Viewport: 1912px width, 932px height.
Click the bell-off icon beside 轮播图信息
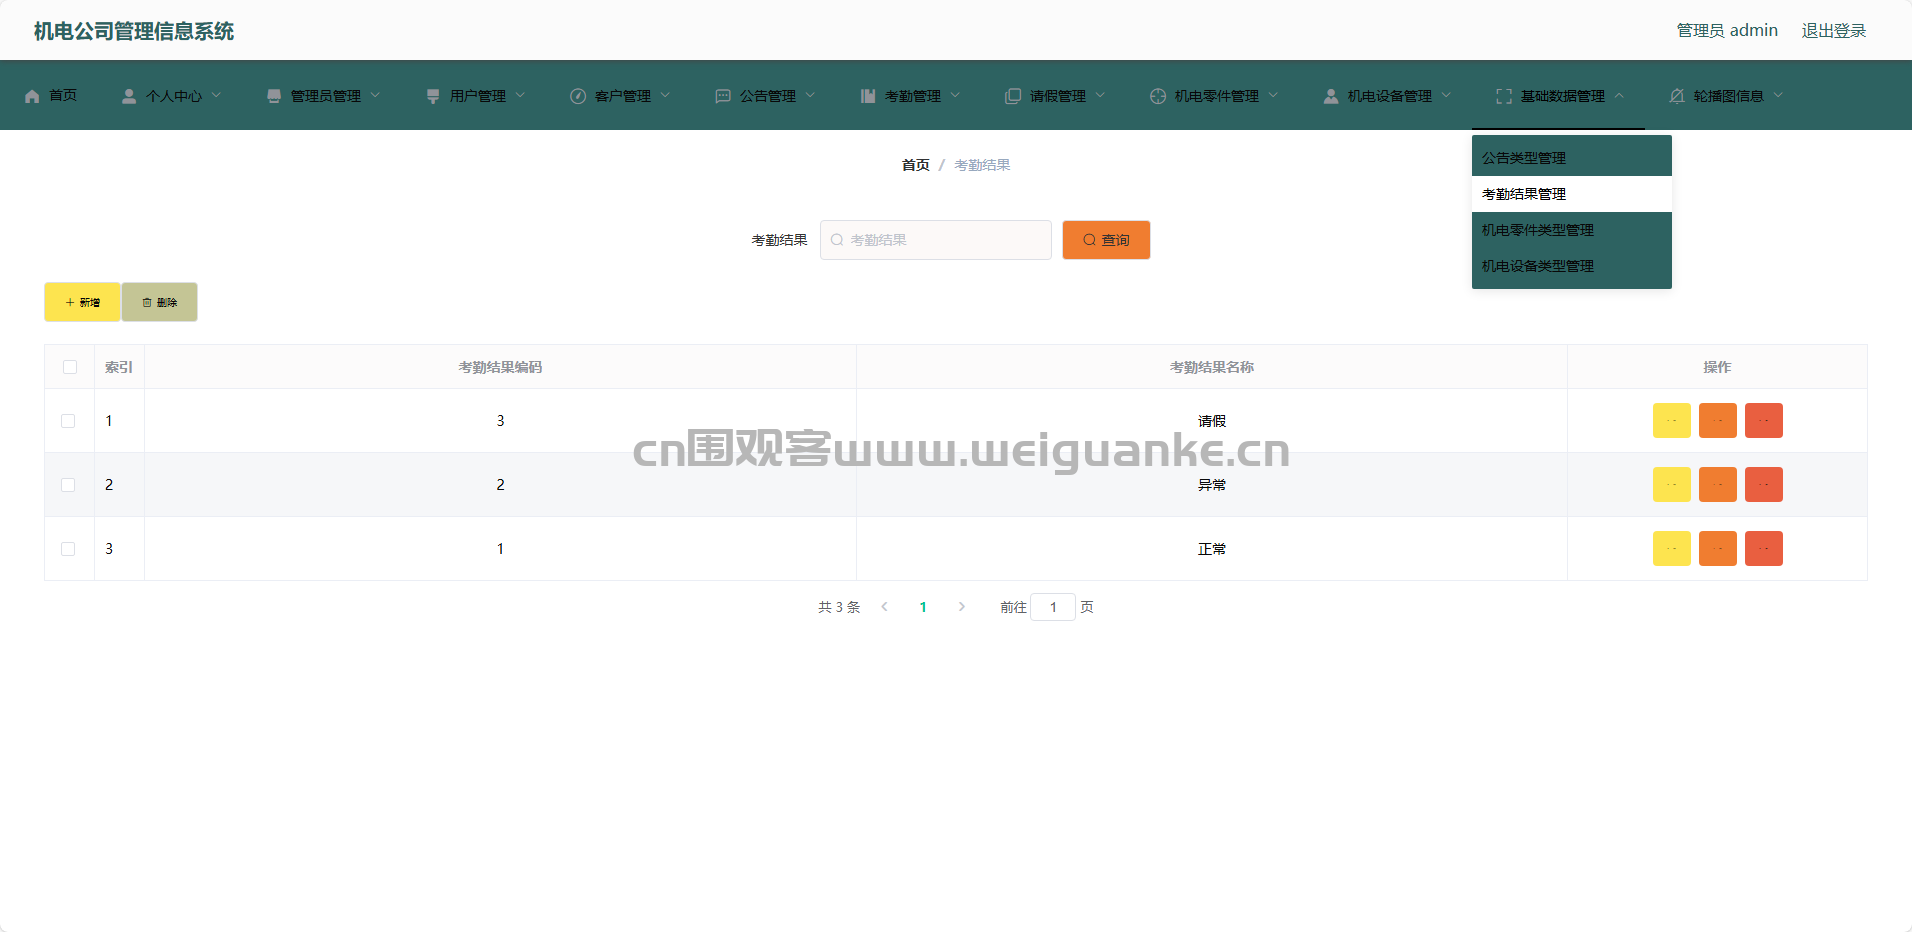(1677, 96)
